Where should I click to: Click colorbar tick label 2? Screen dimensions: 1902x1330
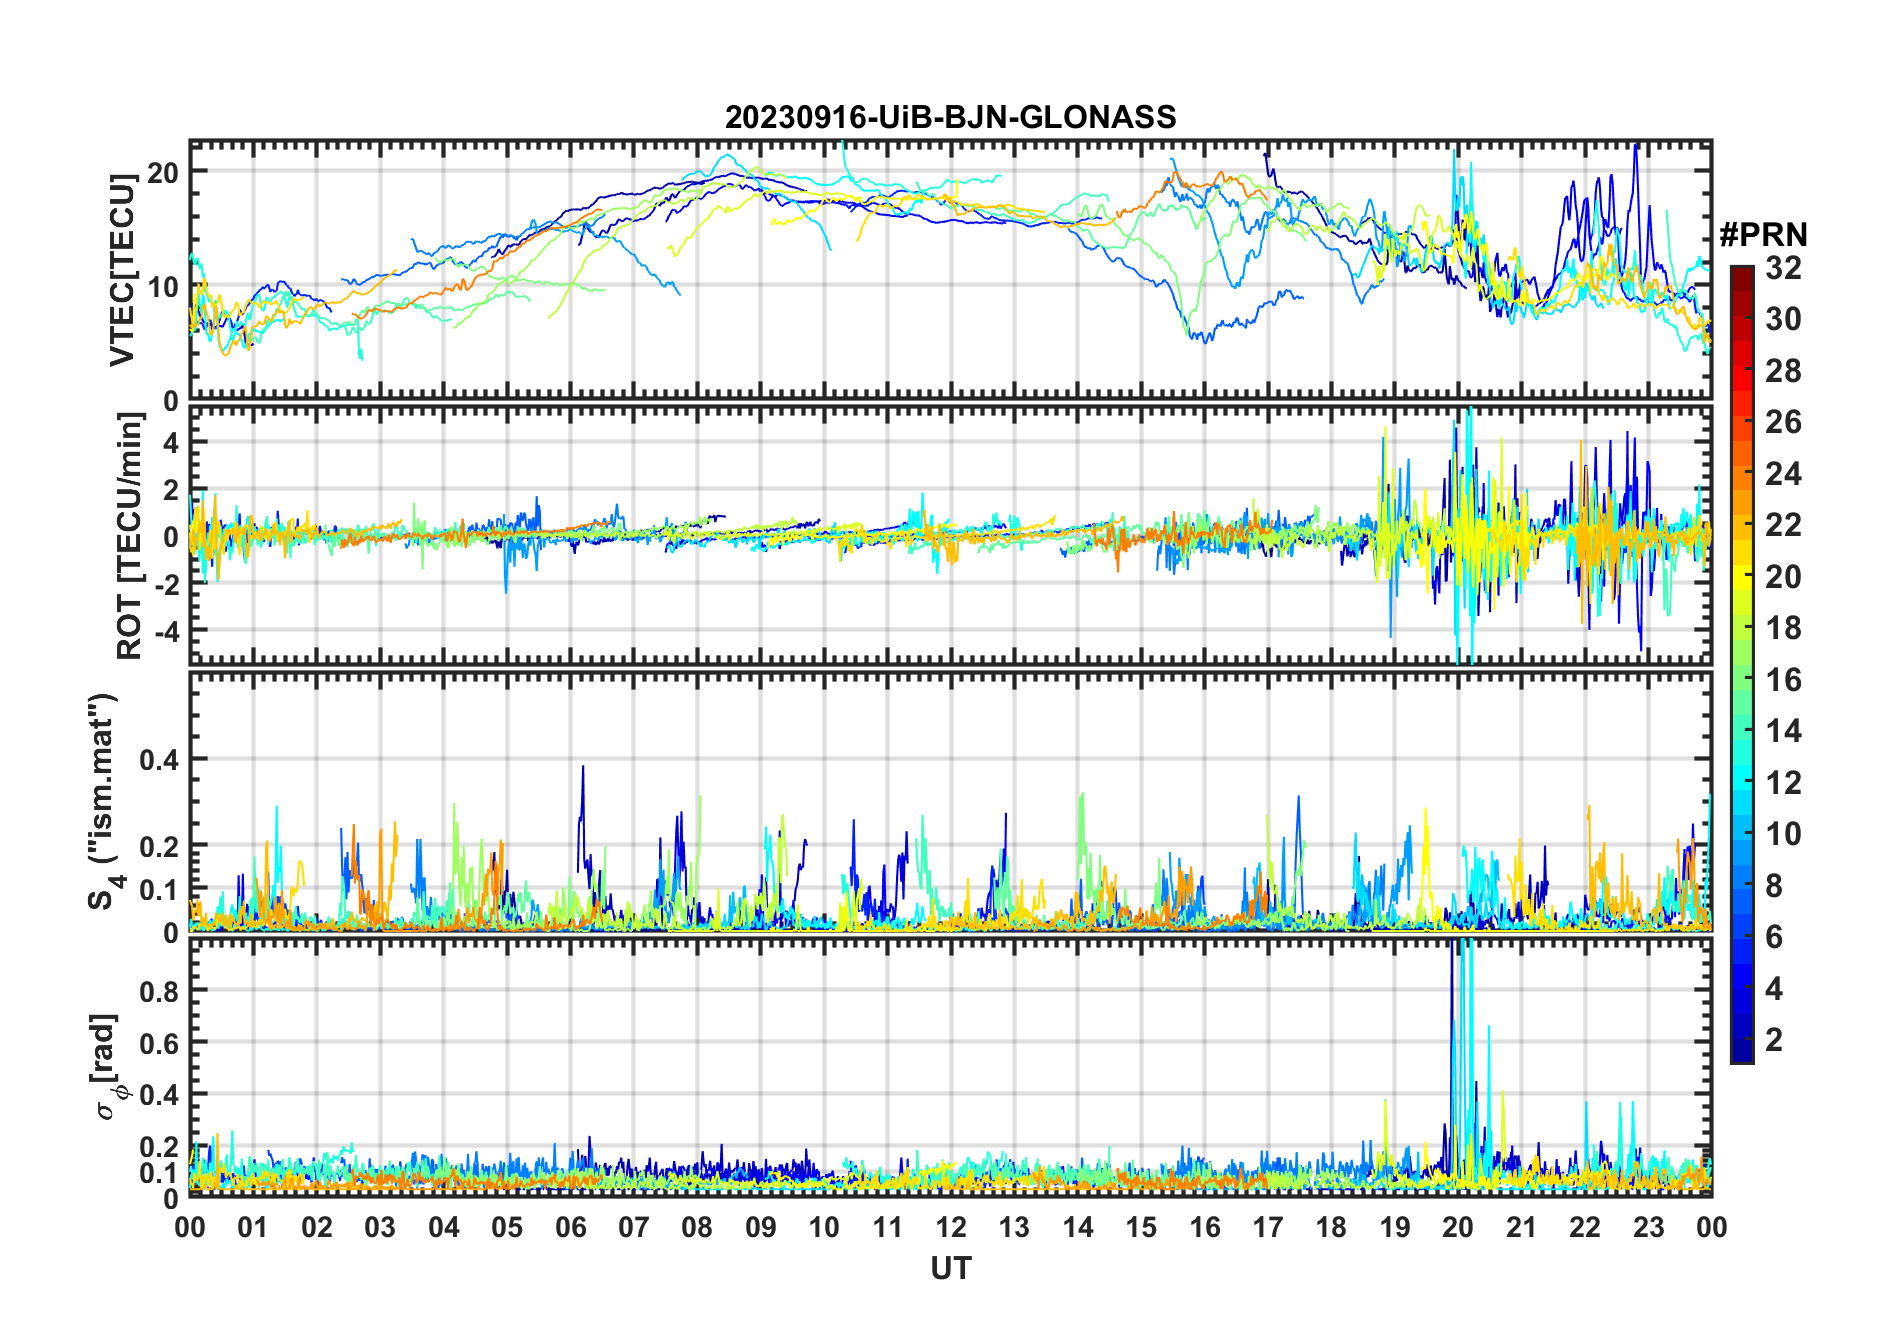[x=1774, y=1040]
